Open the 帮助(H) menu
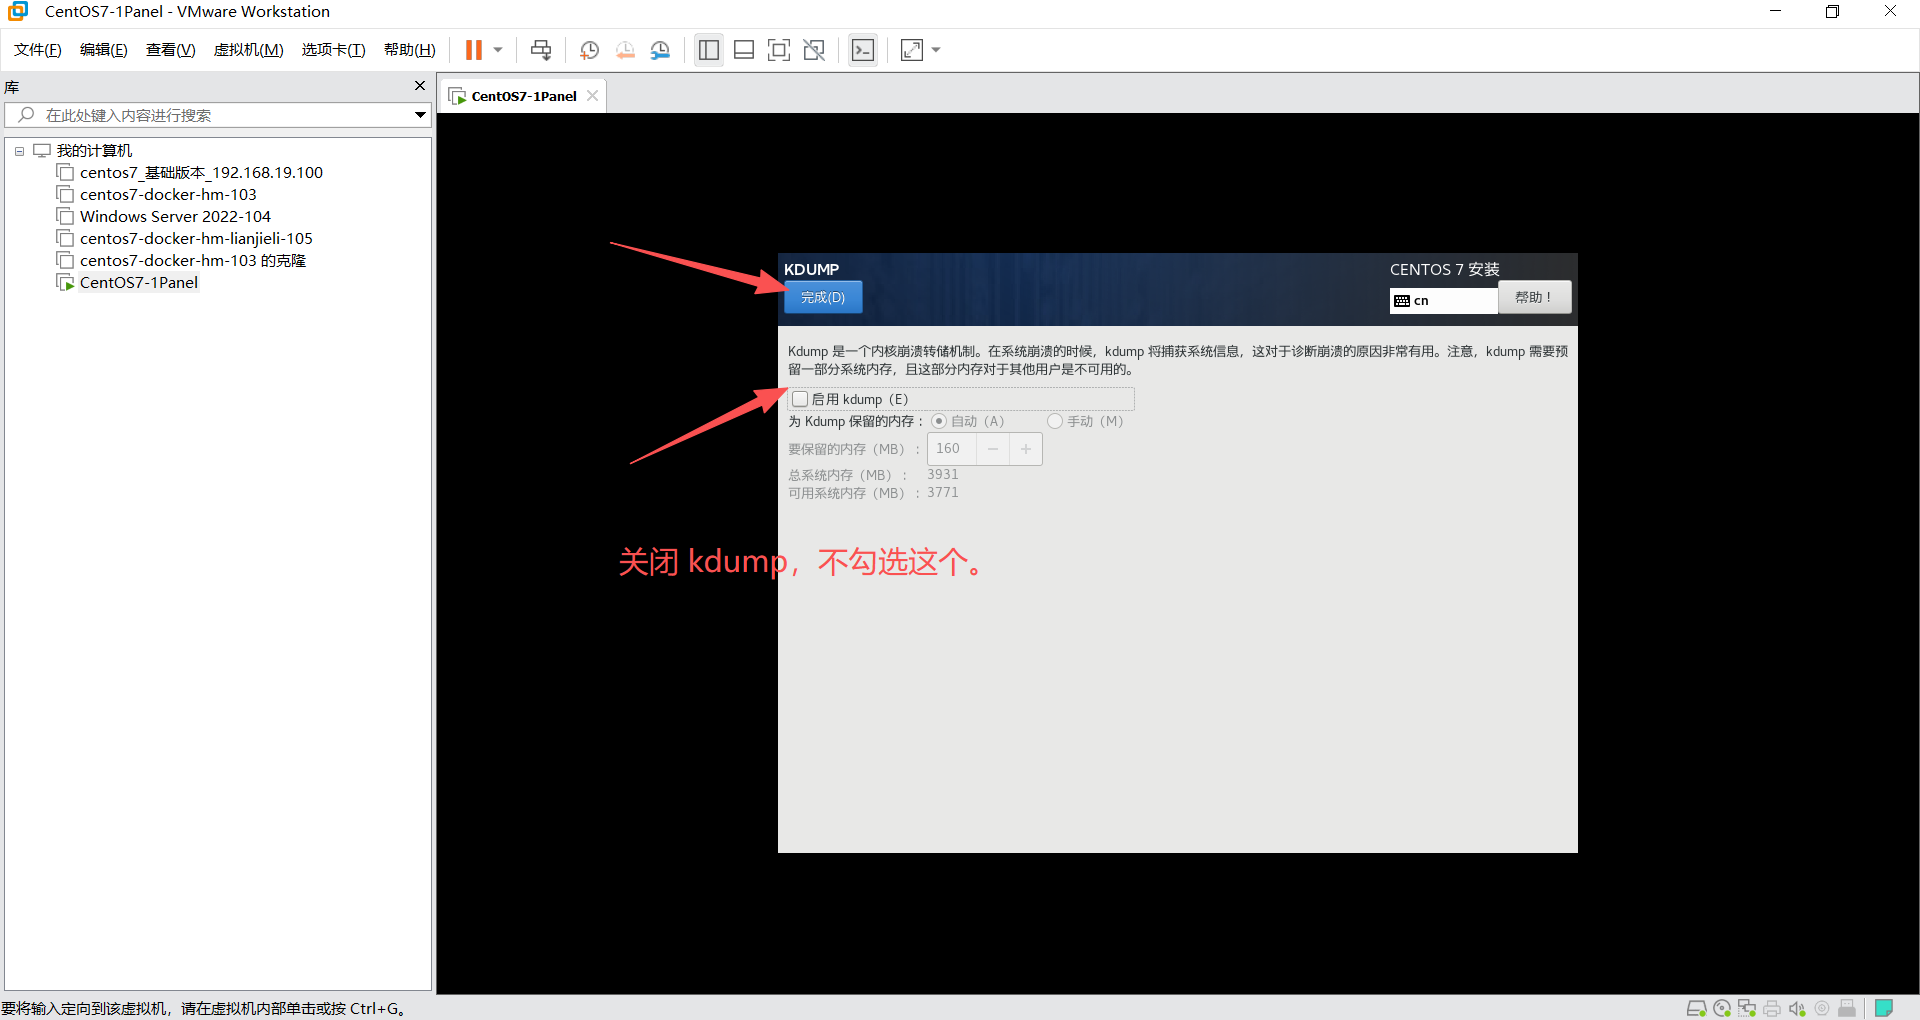Image resolution: width=1920 pixels, height=1020 pixels. tap(410, 50)
